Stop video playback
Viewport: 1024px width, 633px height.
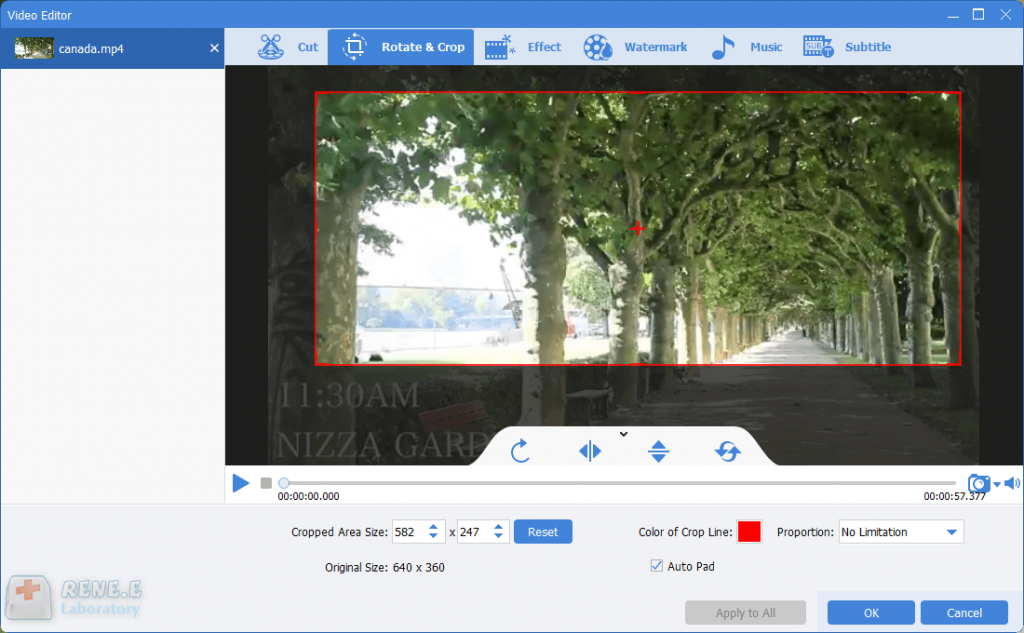point(266,483)
